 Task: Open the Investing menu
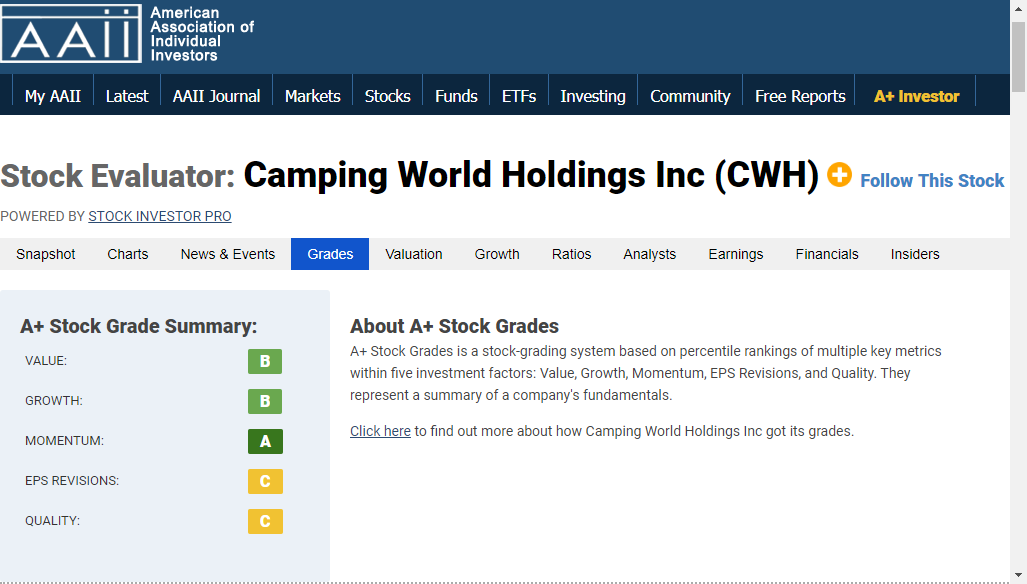click(x=593, y=96)
